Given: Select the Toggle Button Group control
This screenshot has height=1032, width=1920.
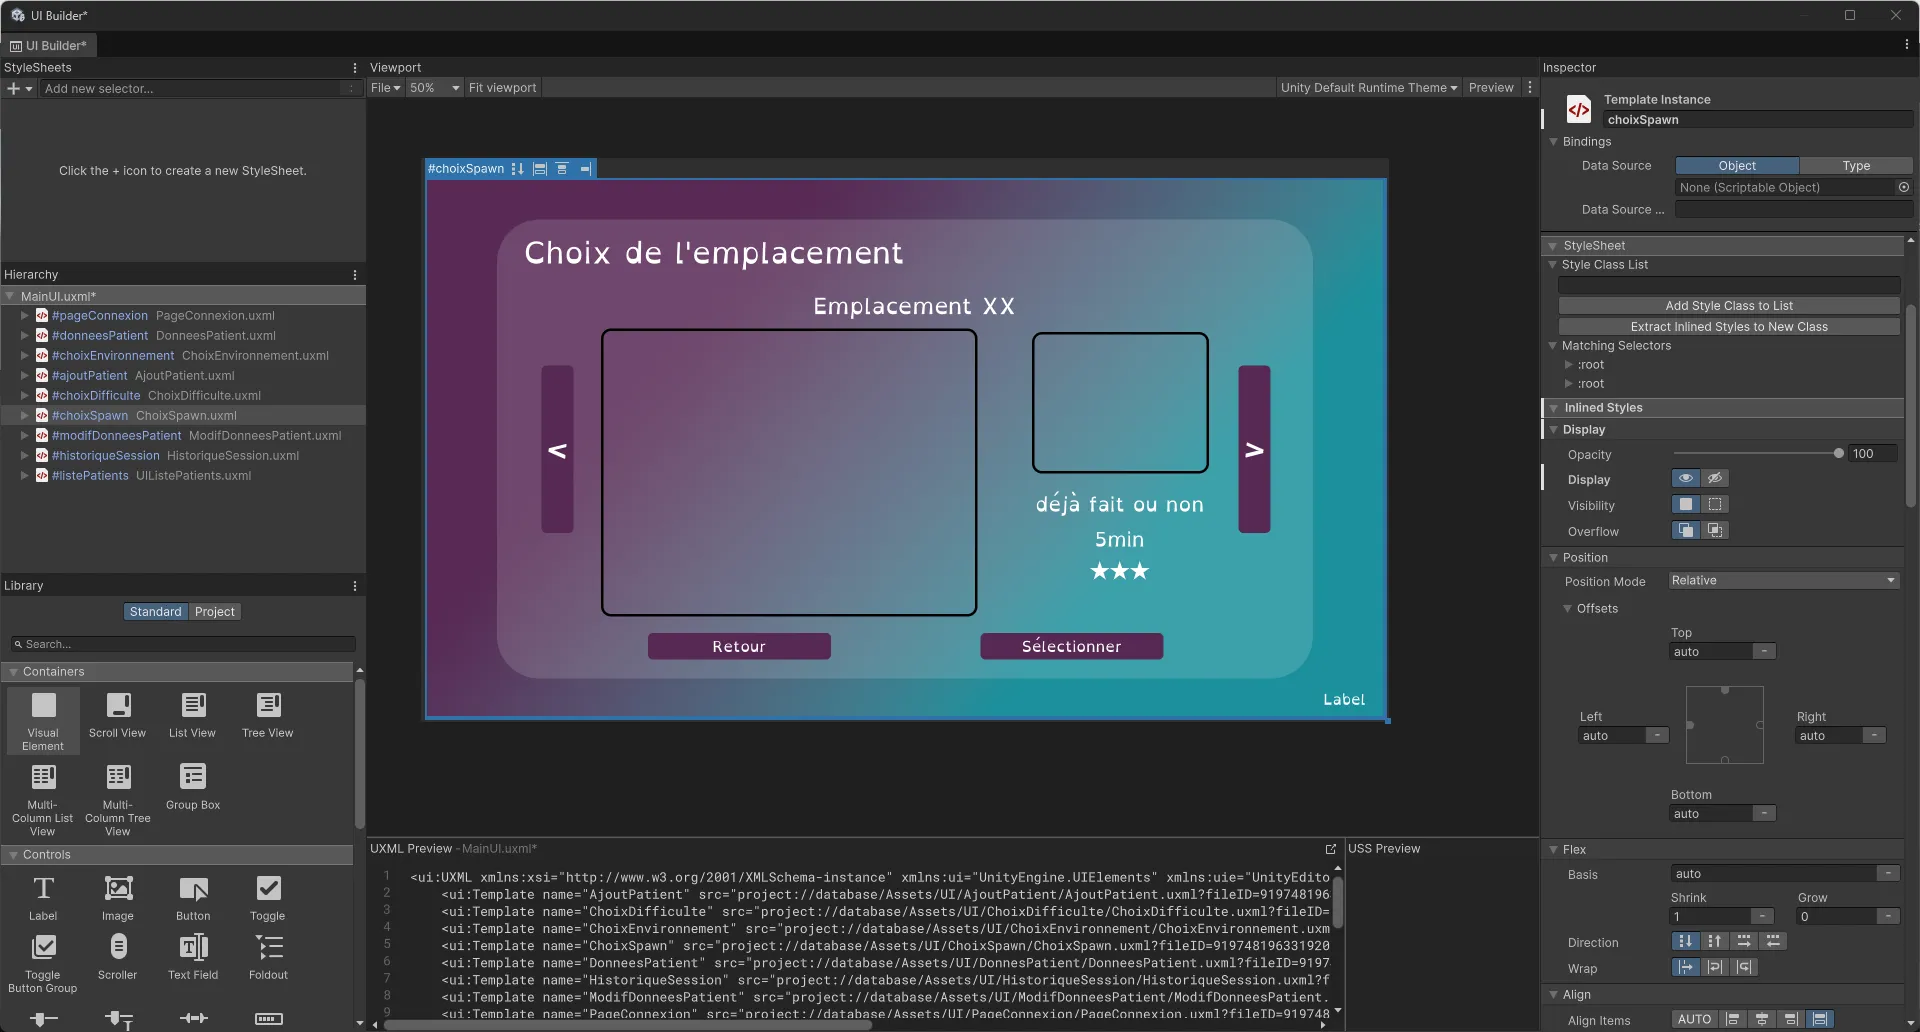Looking at the screenshot, I should (43, 964).
